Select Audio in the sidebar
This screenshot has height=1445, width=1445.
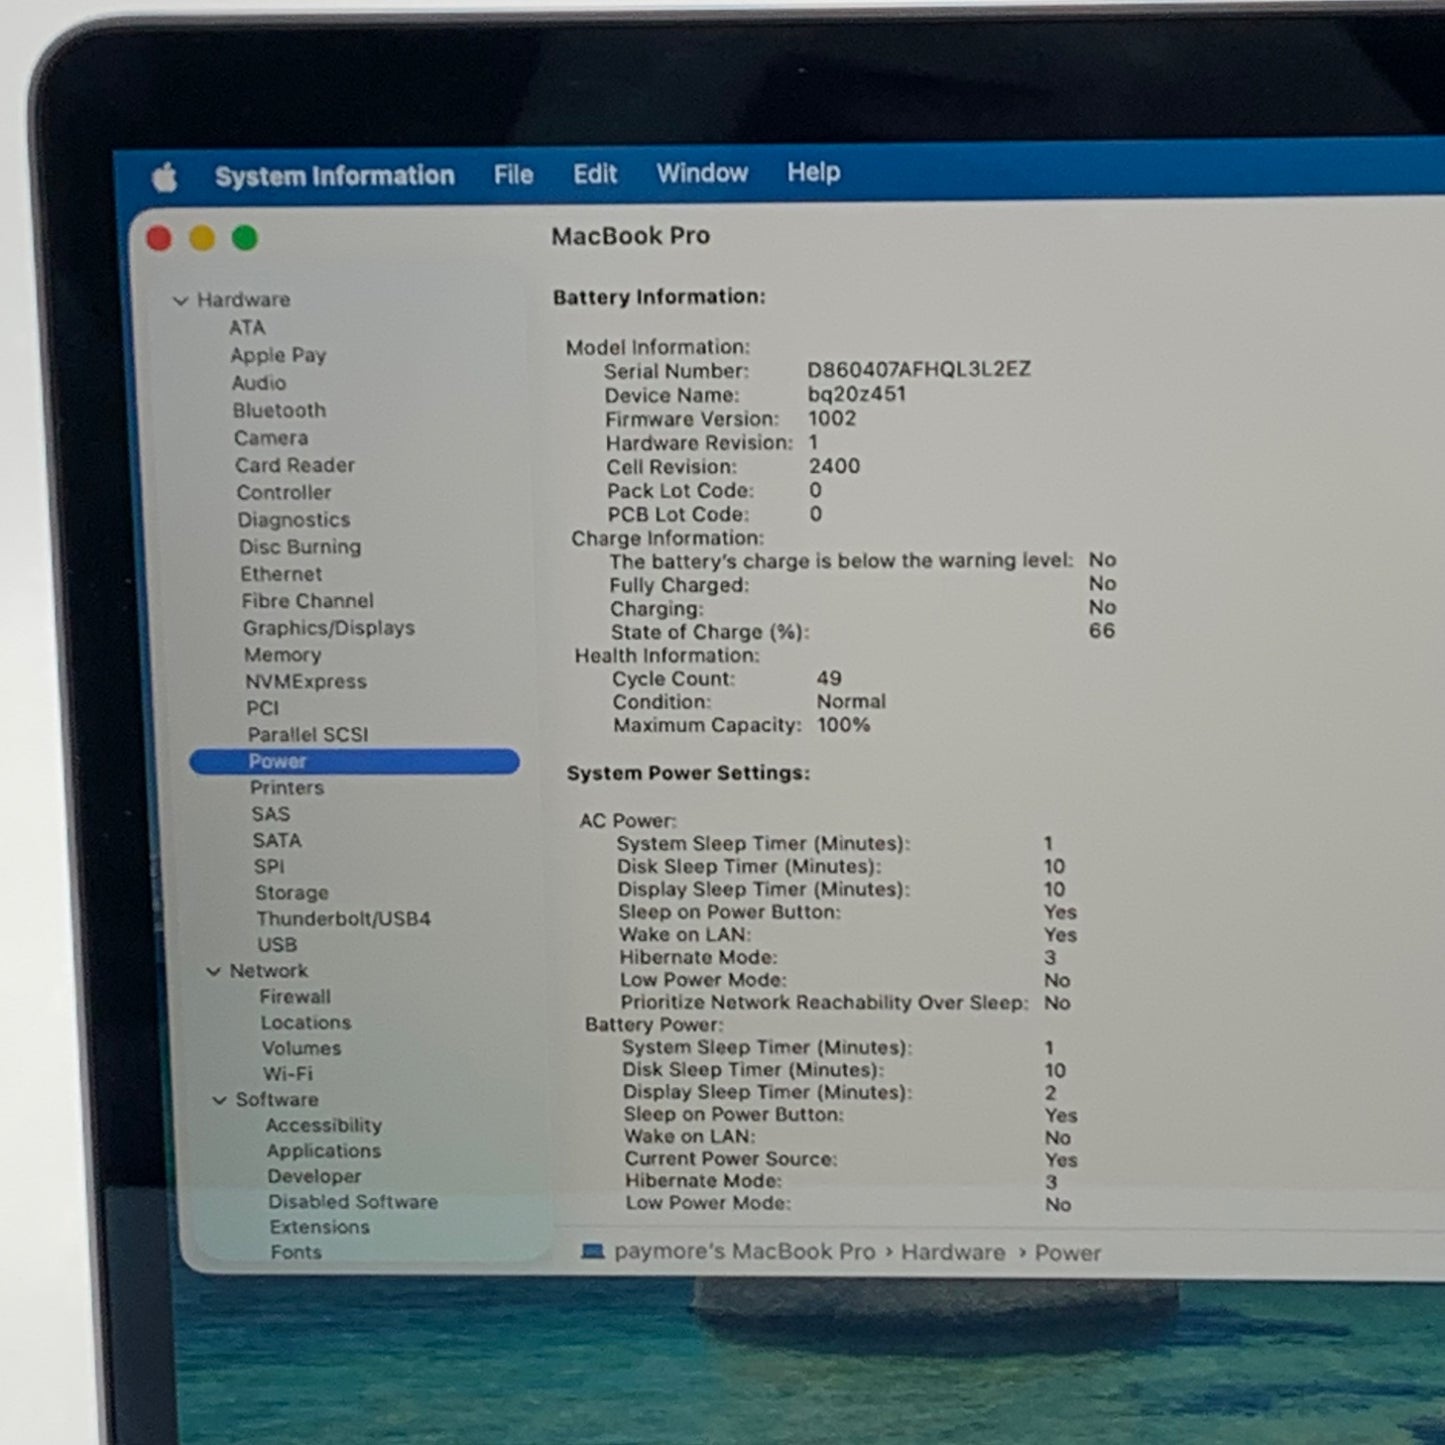259,383
